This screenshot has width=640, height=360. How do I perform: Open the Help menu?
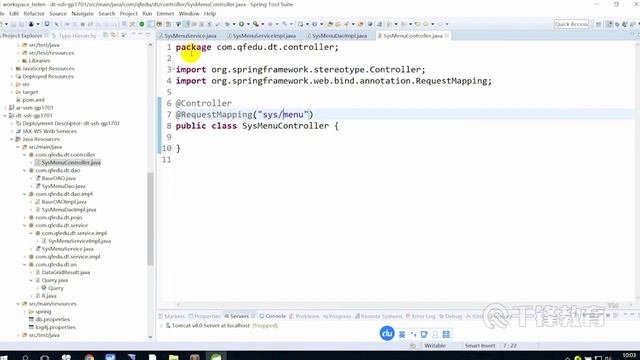point(210,13)
